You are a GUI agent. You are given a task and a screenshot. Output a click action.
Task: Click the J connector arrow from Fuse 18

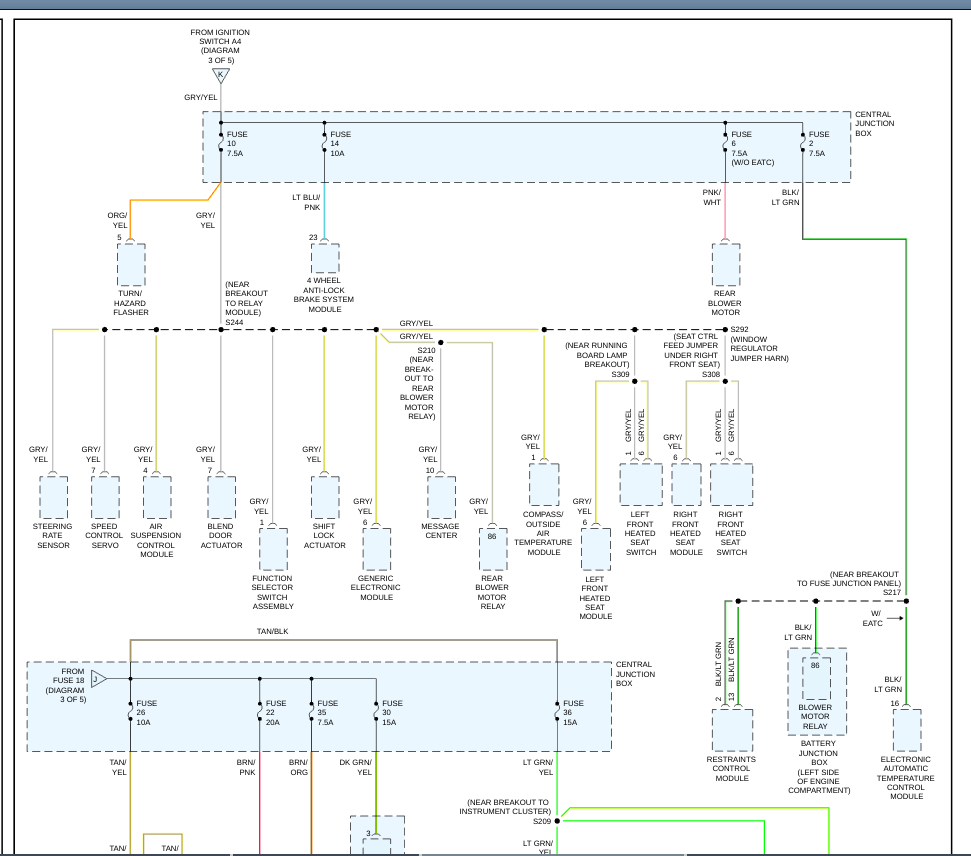click(98, 679)
